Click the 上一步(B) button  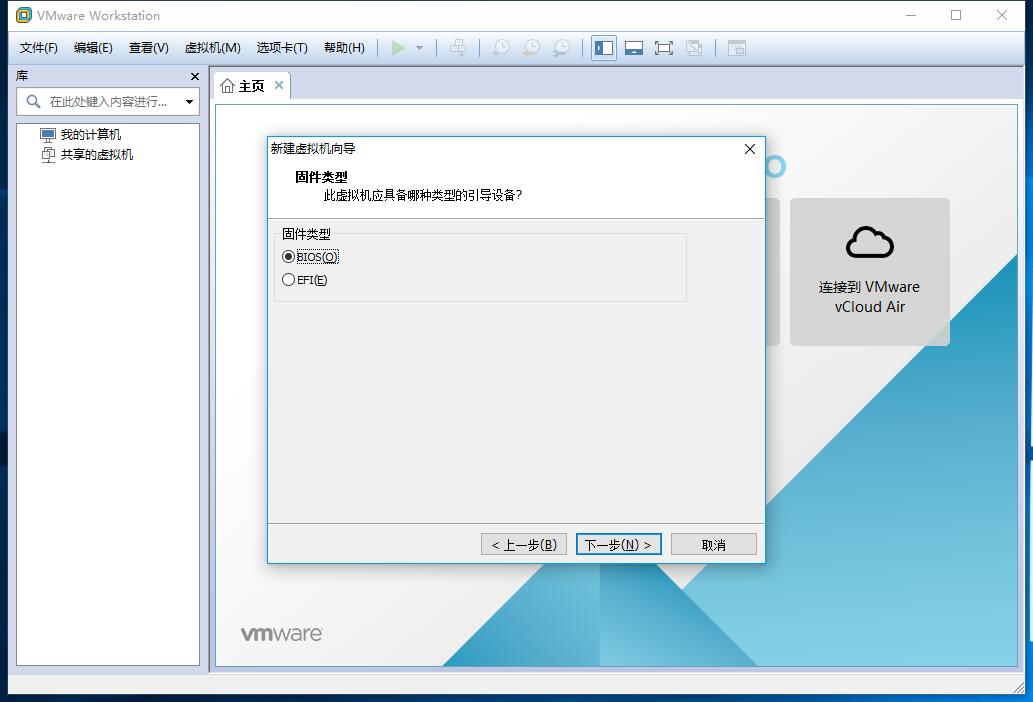[523, 543]
